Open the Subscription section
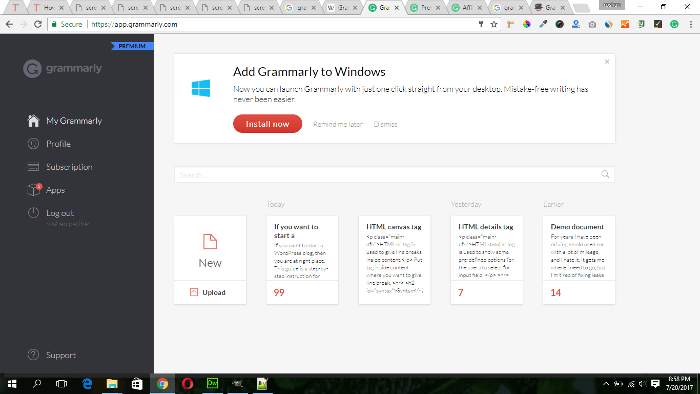 click(x=69, y=167)
